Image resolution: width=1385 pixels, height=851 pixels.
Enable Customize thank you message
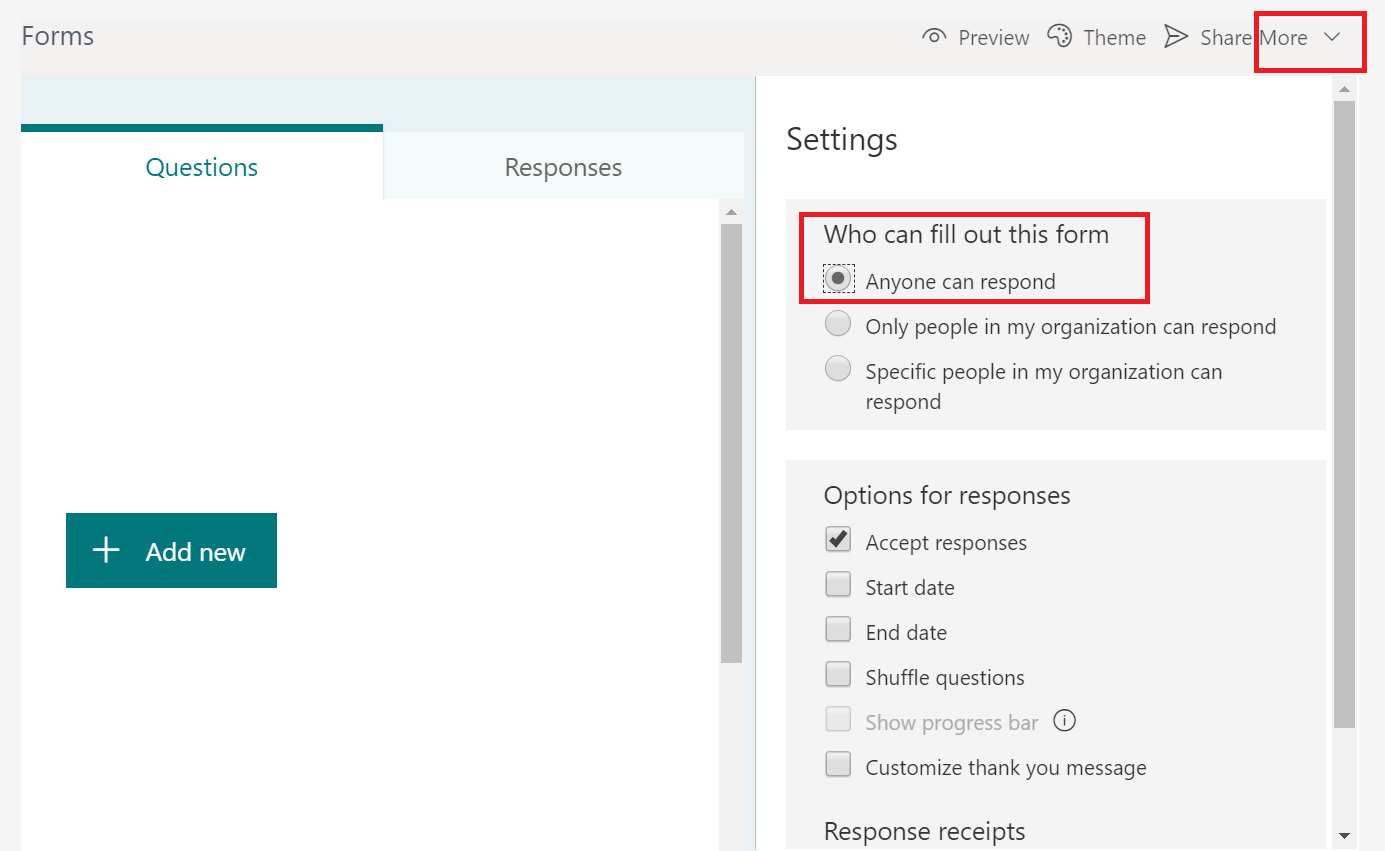[x=838, y=764]
